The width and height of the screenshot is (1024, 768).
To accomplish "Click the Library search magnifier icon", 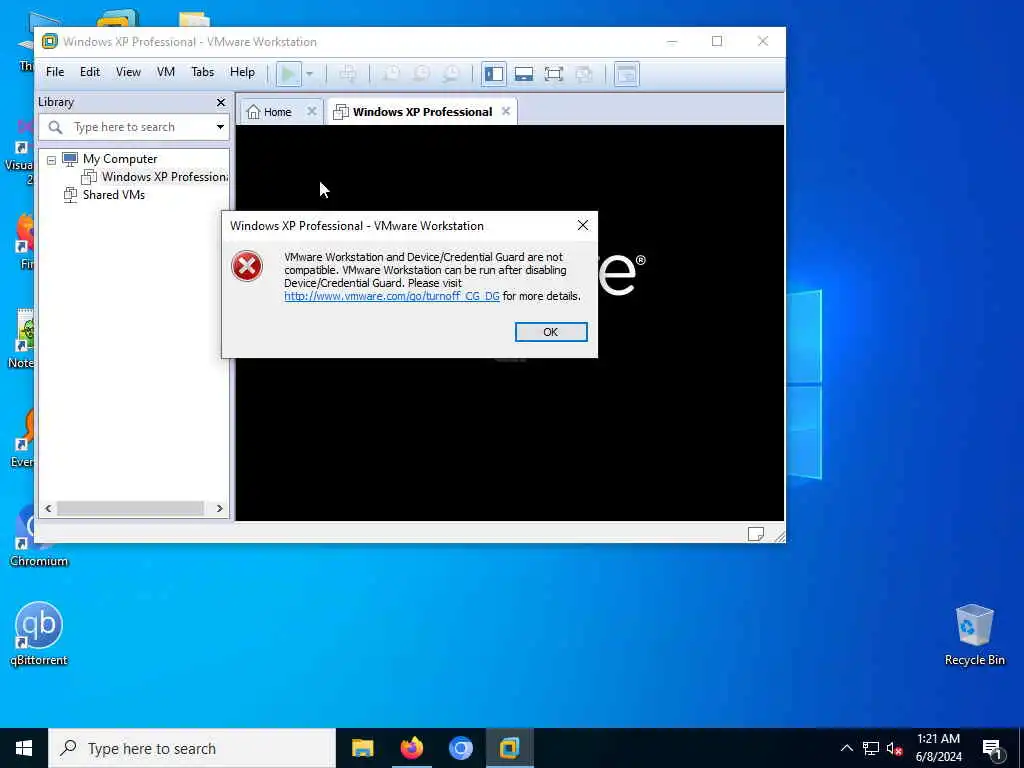I will (56, 127).
